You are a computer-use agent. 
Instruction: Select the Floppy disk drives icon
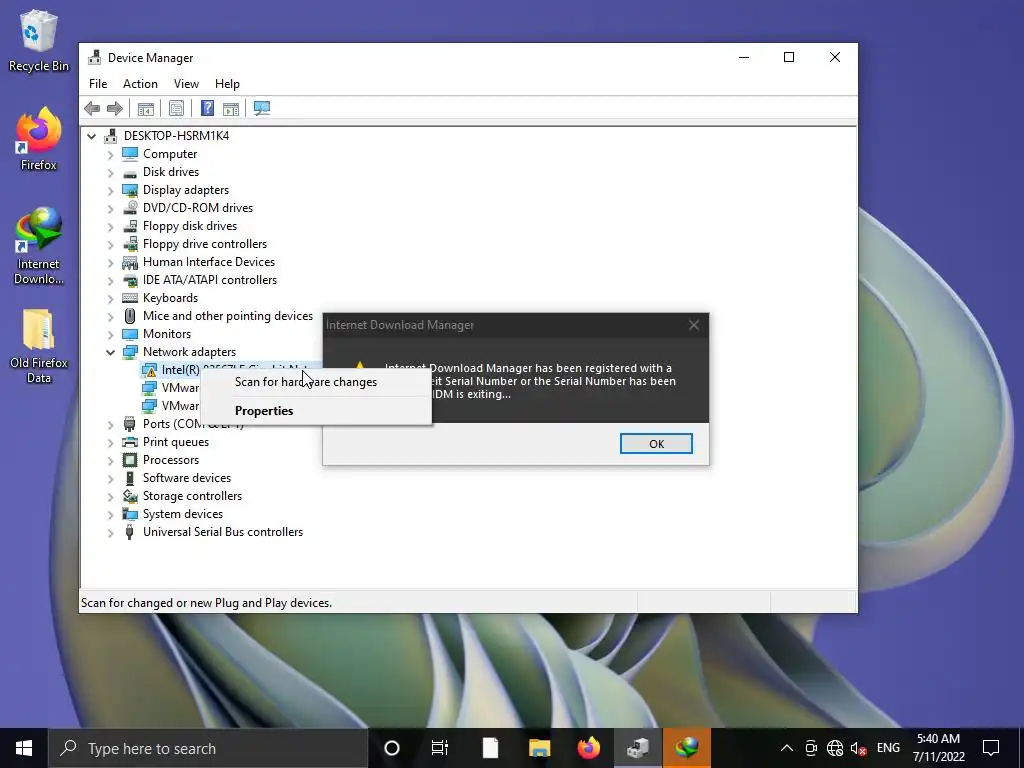[x=130, y=226]
